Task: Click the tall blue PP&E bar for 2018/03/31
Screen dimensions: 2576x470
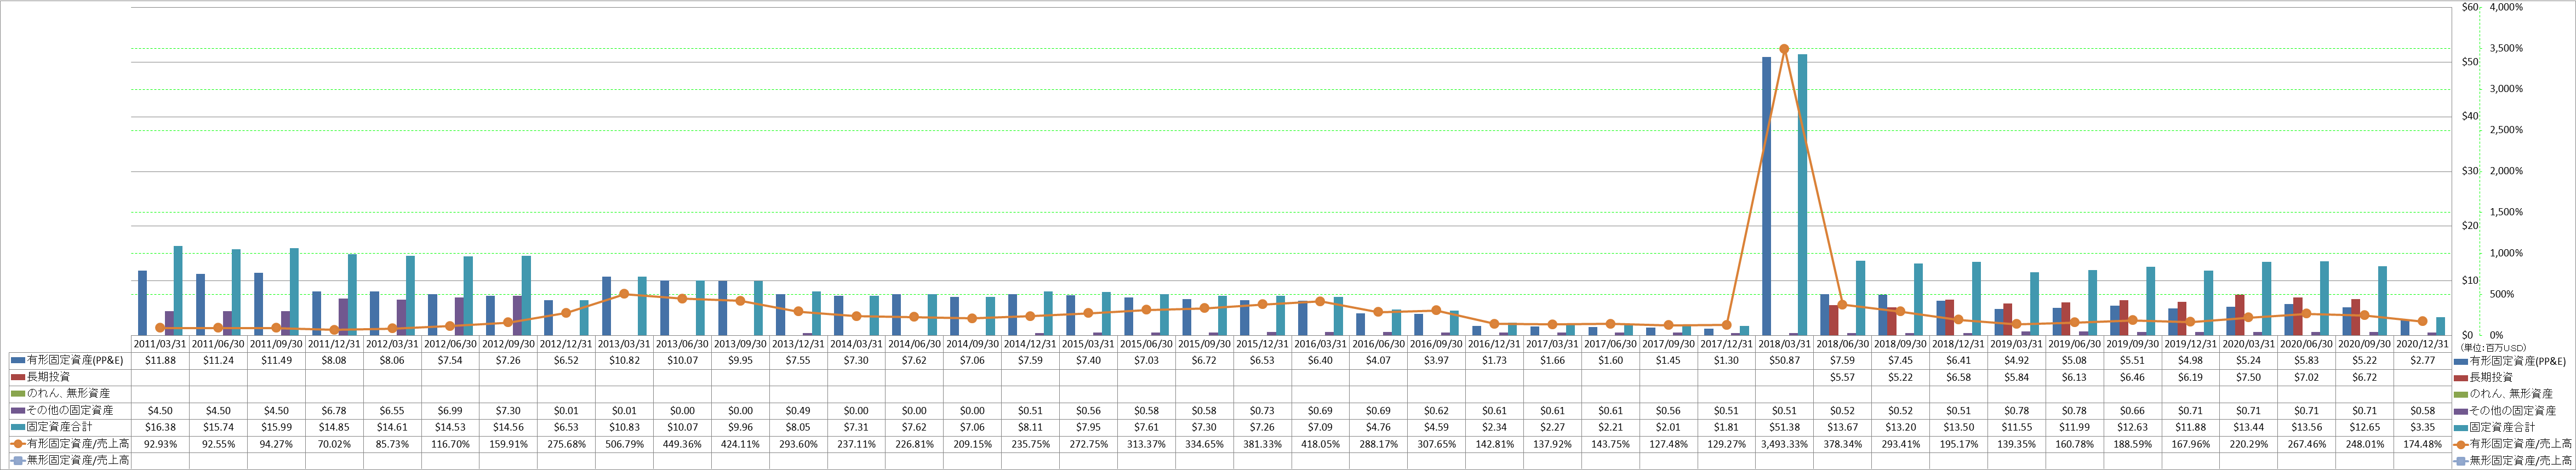Action: coord(1766,196)
